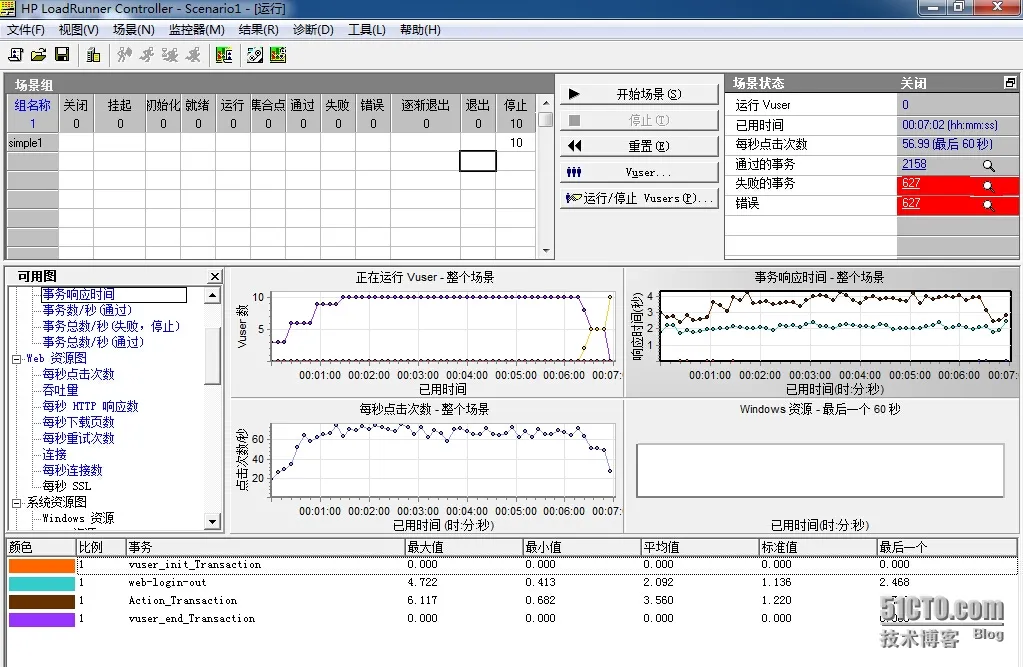The image size is (1023, 667).
Task: Select 每秒重试次数 tree item
Action: coord(78,438)
